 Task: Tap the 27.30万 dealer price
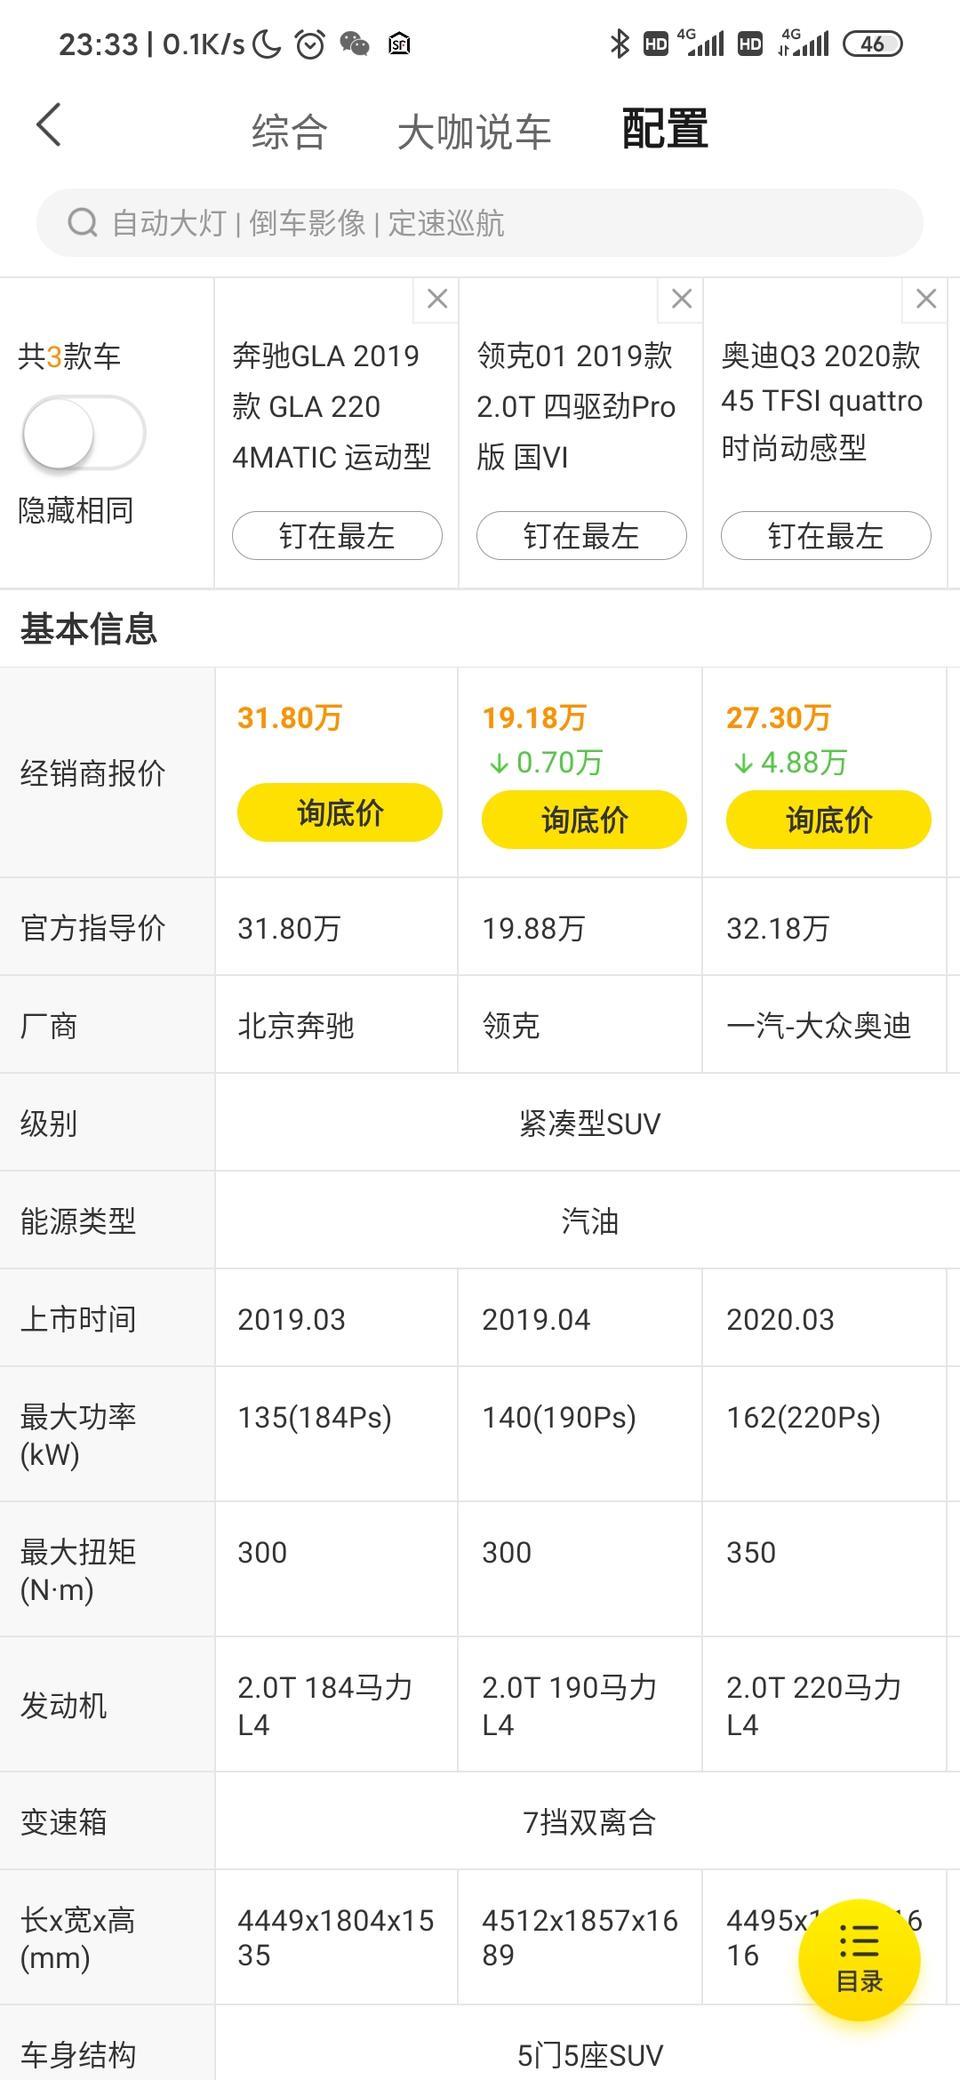779,718
